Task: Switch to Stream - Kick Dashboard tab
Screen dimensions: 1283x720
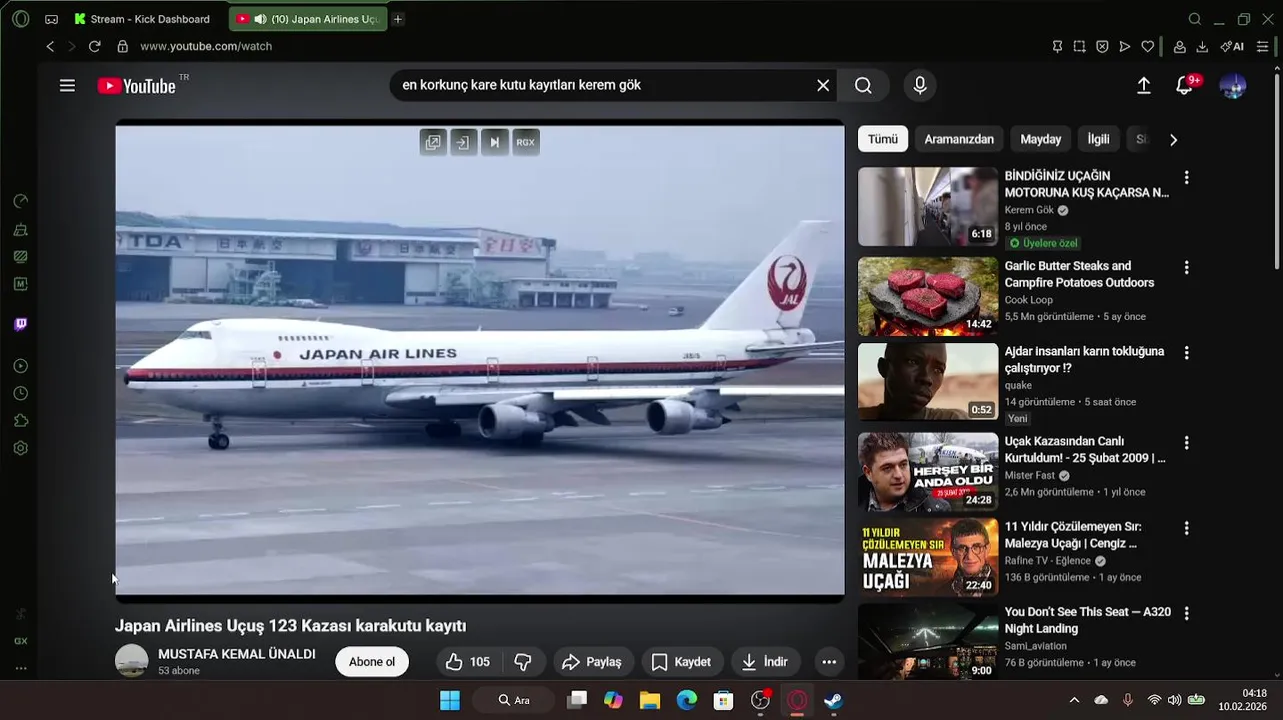Action: coord(142,19)
